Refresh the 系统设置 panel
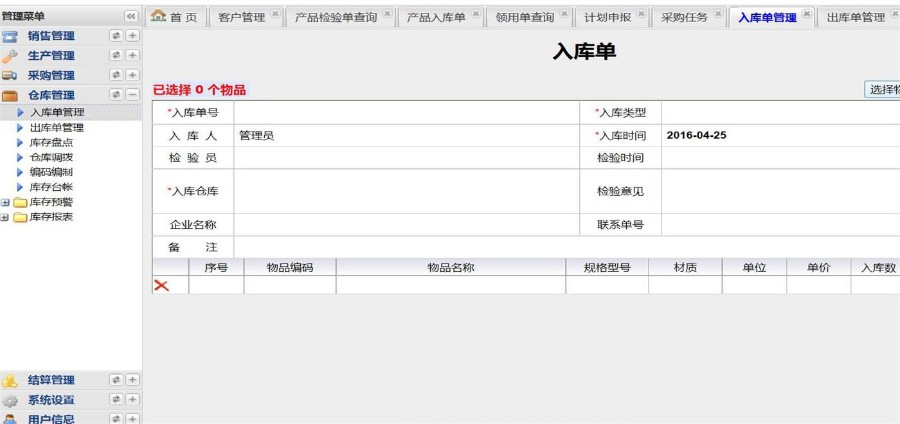The width and height of the screenshot is (900, 424). pos(116,399)
